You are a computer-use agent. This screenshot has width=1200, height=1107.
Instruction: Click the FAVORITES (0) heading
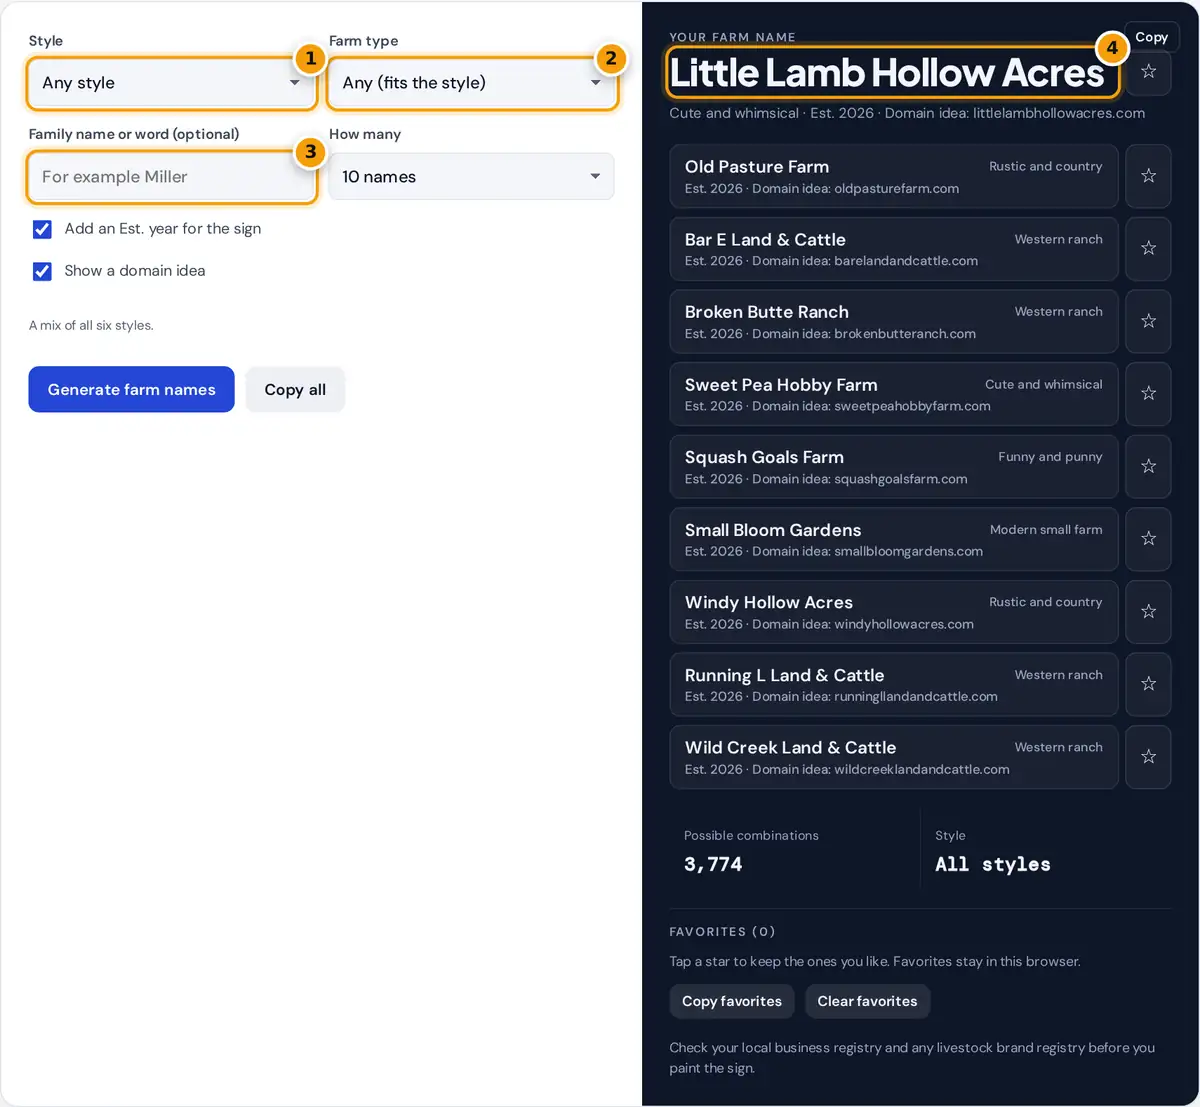(x=722, y=932)
